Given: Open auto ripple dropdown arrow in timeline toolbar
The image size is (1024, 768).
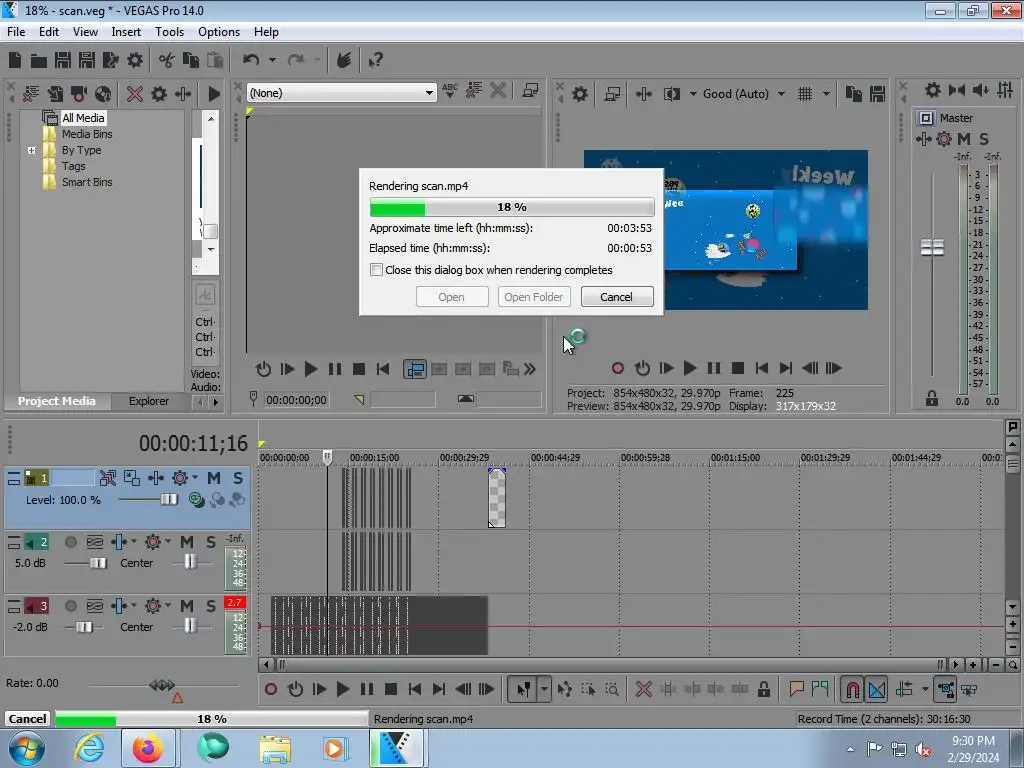Looking at the screenshot, I should (x=925, y=689).
